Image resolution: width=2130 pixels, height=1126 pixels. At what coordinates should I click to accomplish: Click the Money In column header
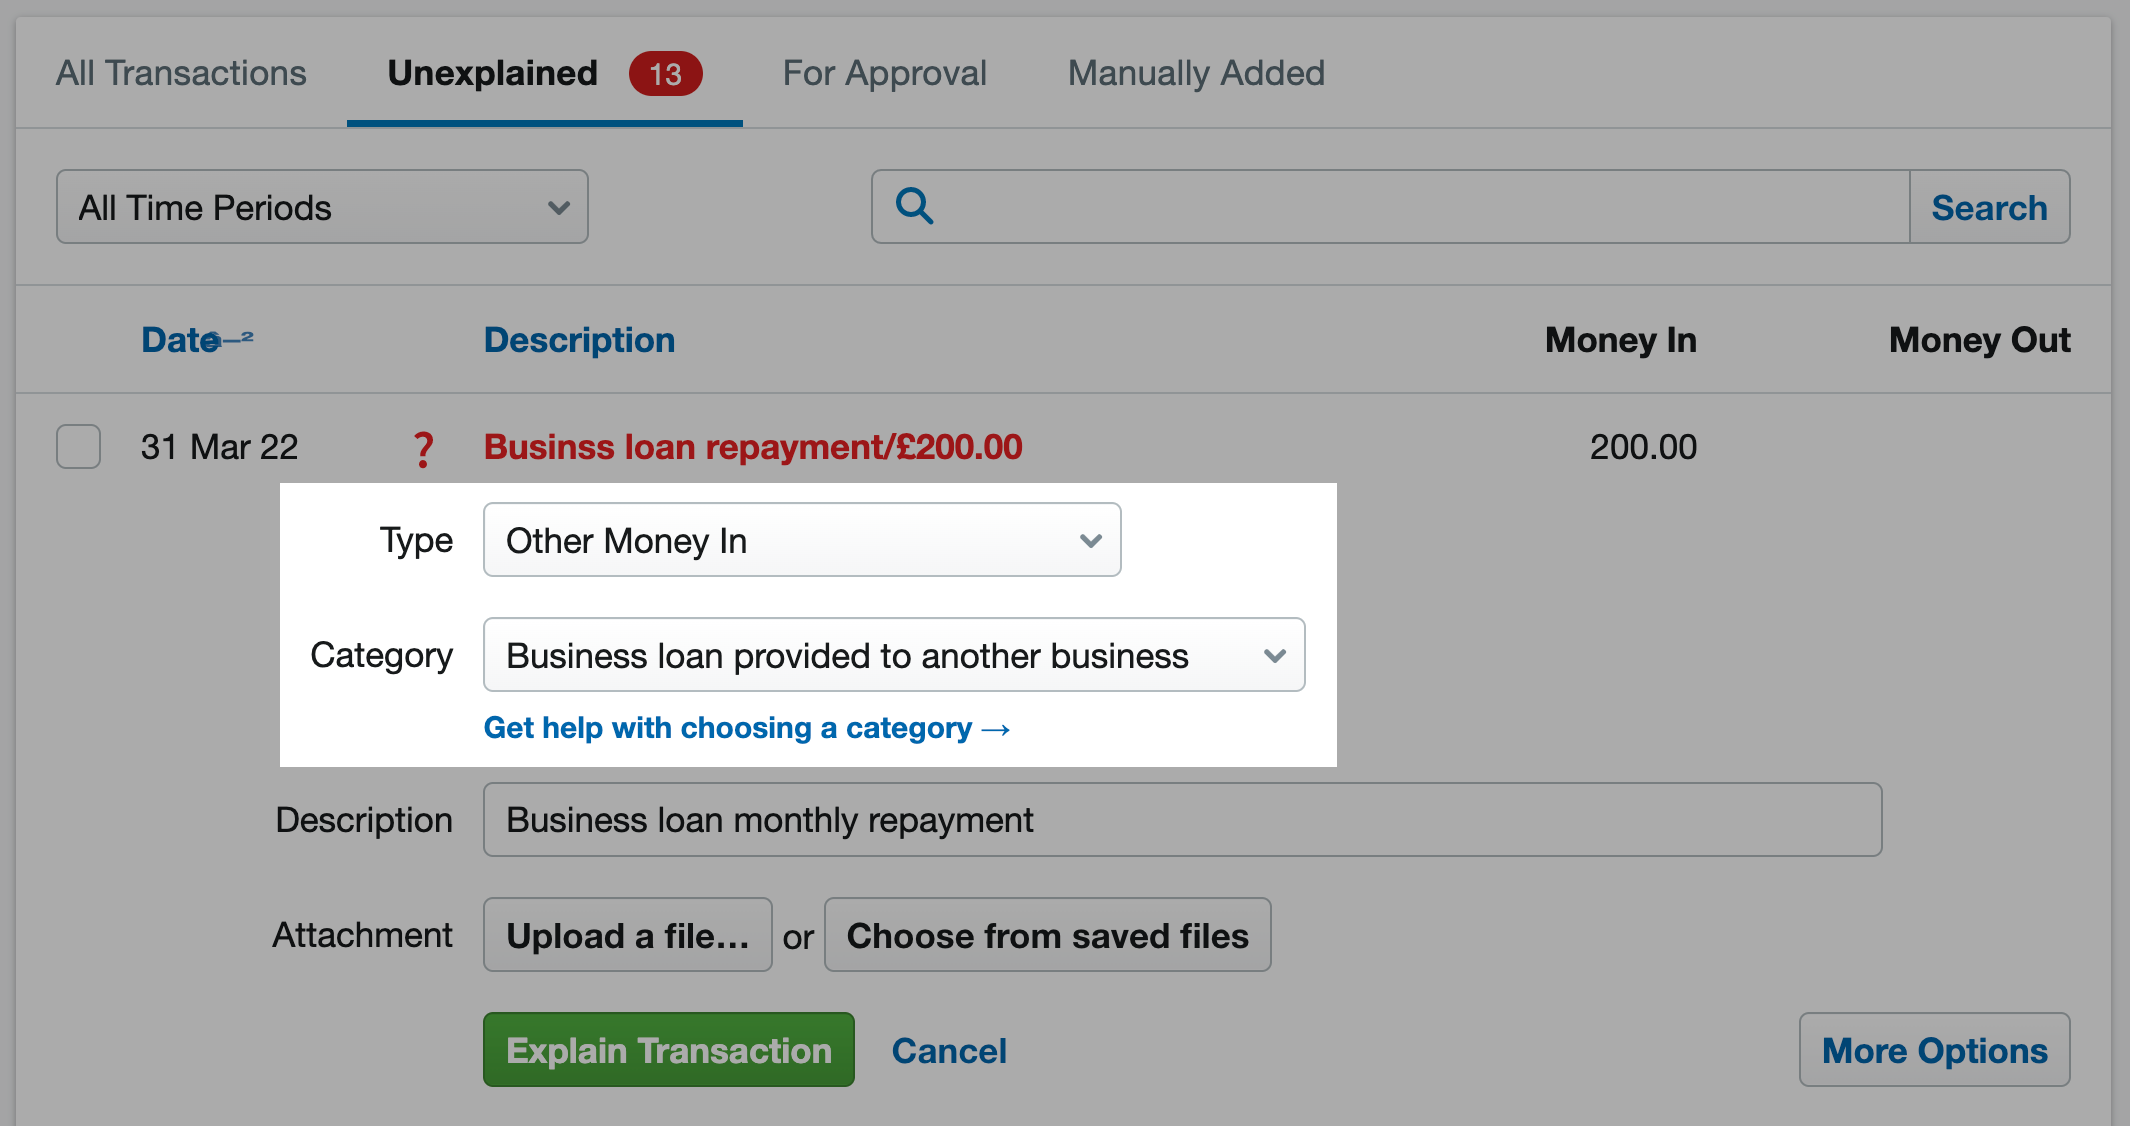point(1620,340)
